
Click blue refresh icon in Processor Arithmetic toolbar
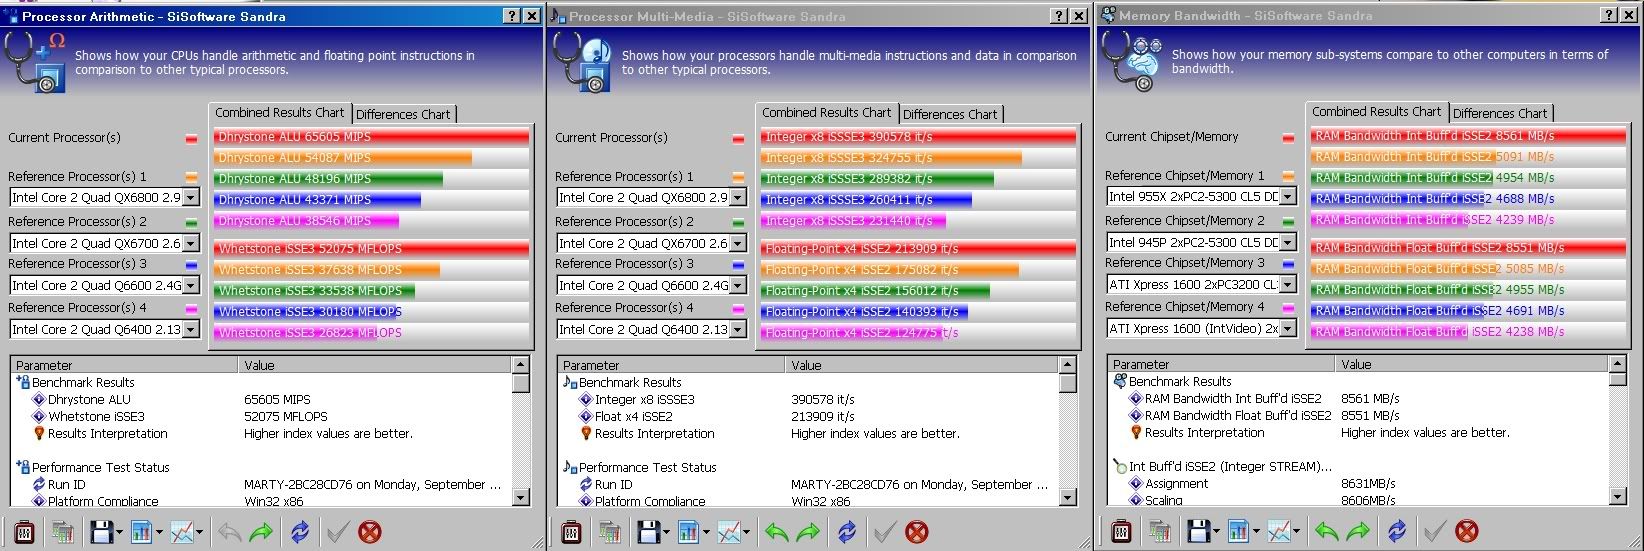coord(300,532)
